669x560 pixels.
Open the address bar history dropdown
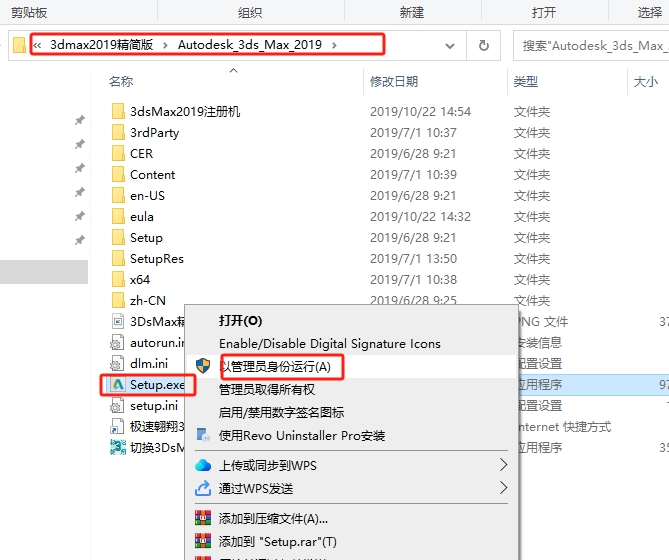(450, 46)
